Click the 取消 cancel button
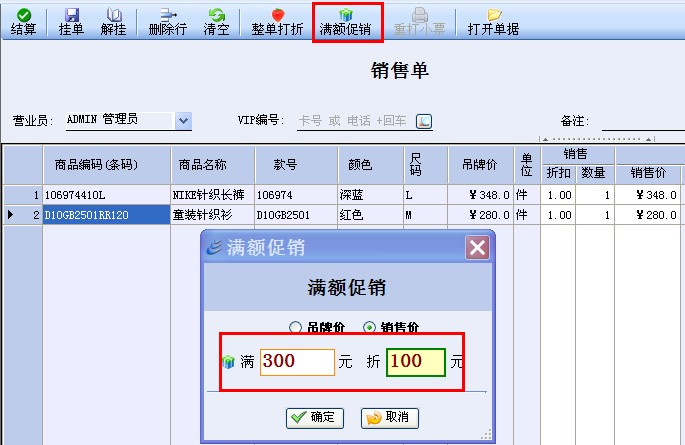This screenshot has height=445, width=685. [390, 418]
